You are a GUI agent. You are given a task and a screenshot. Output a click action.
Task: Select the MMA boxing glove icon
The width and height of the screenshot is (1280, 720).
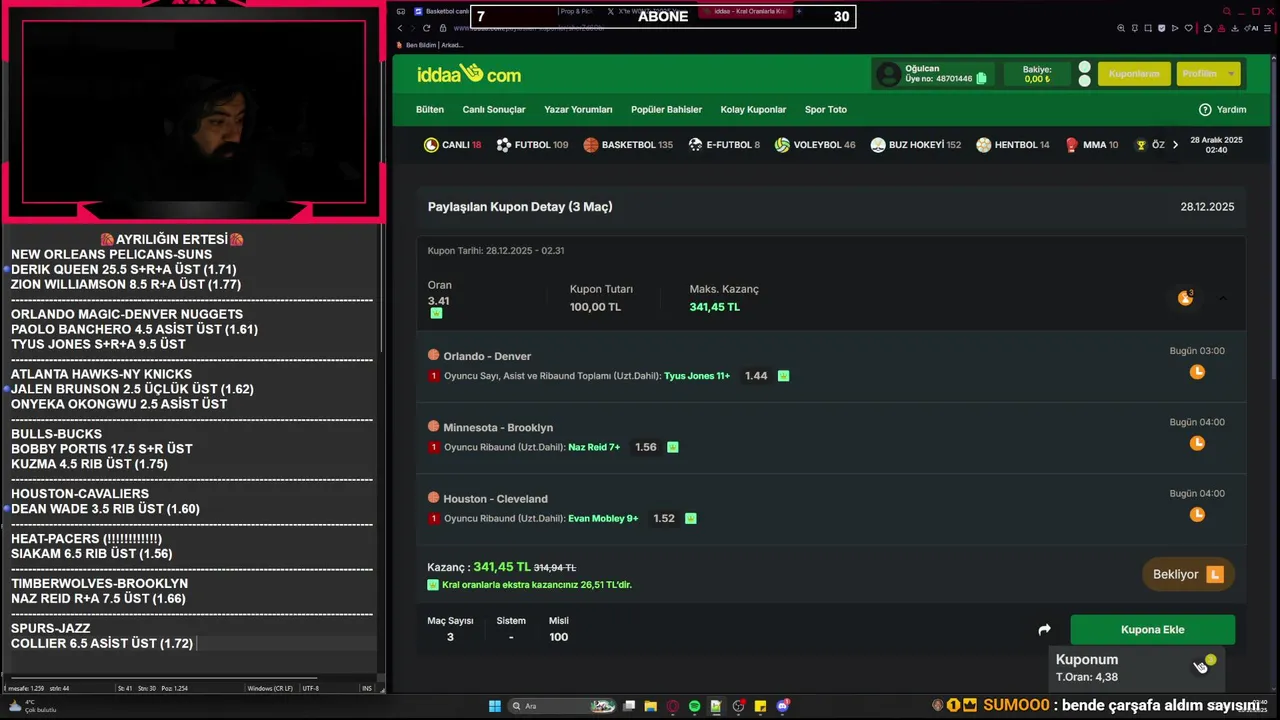tap(1072, 145)
